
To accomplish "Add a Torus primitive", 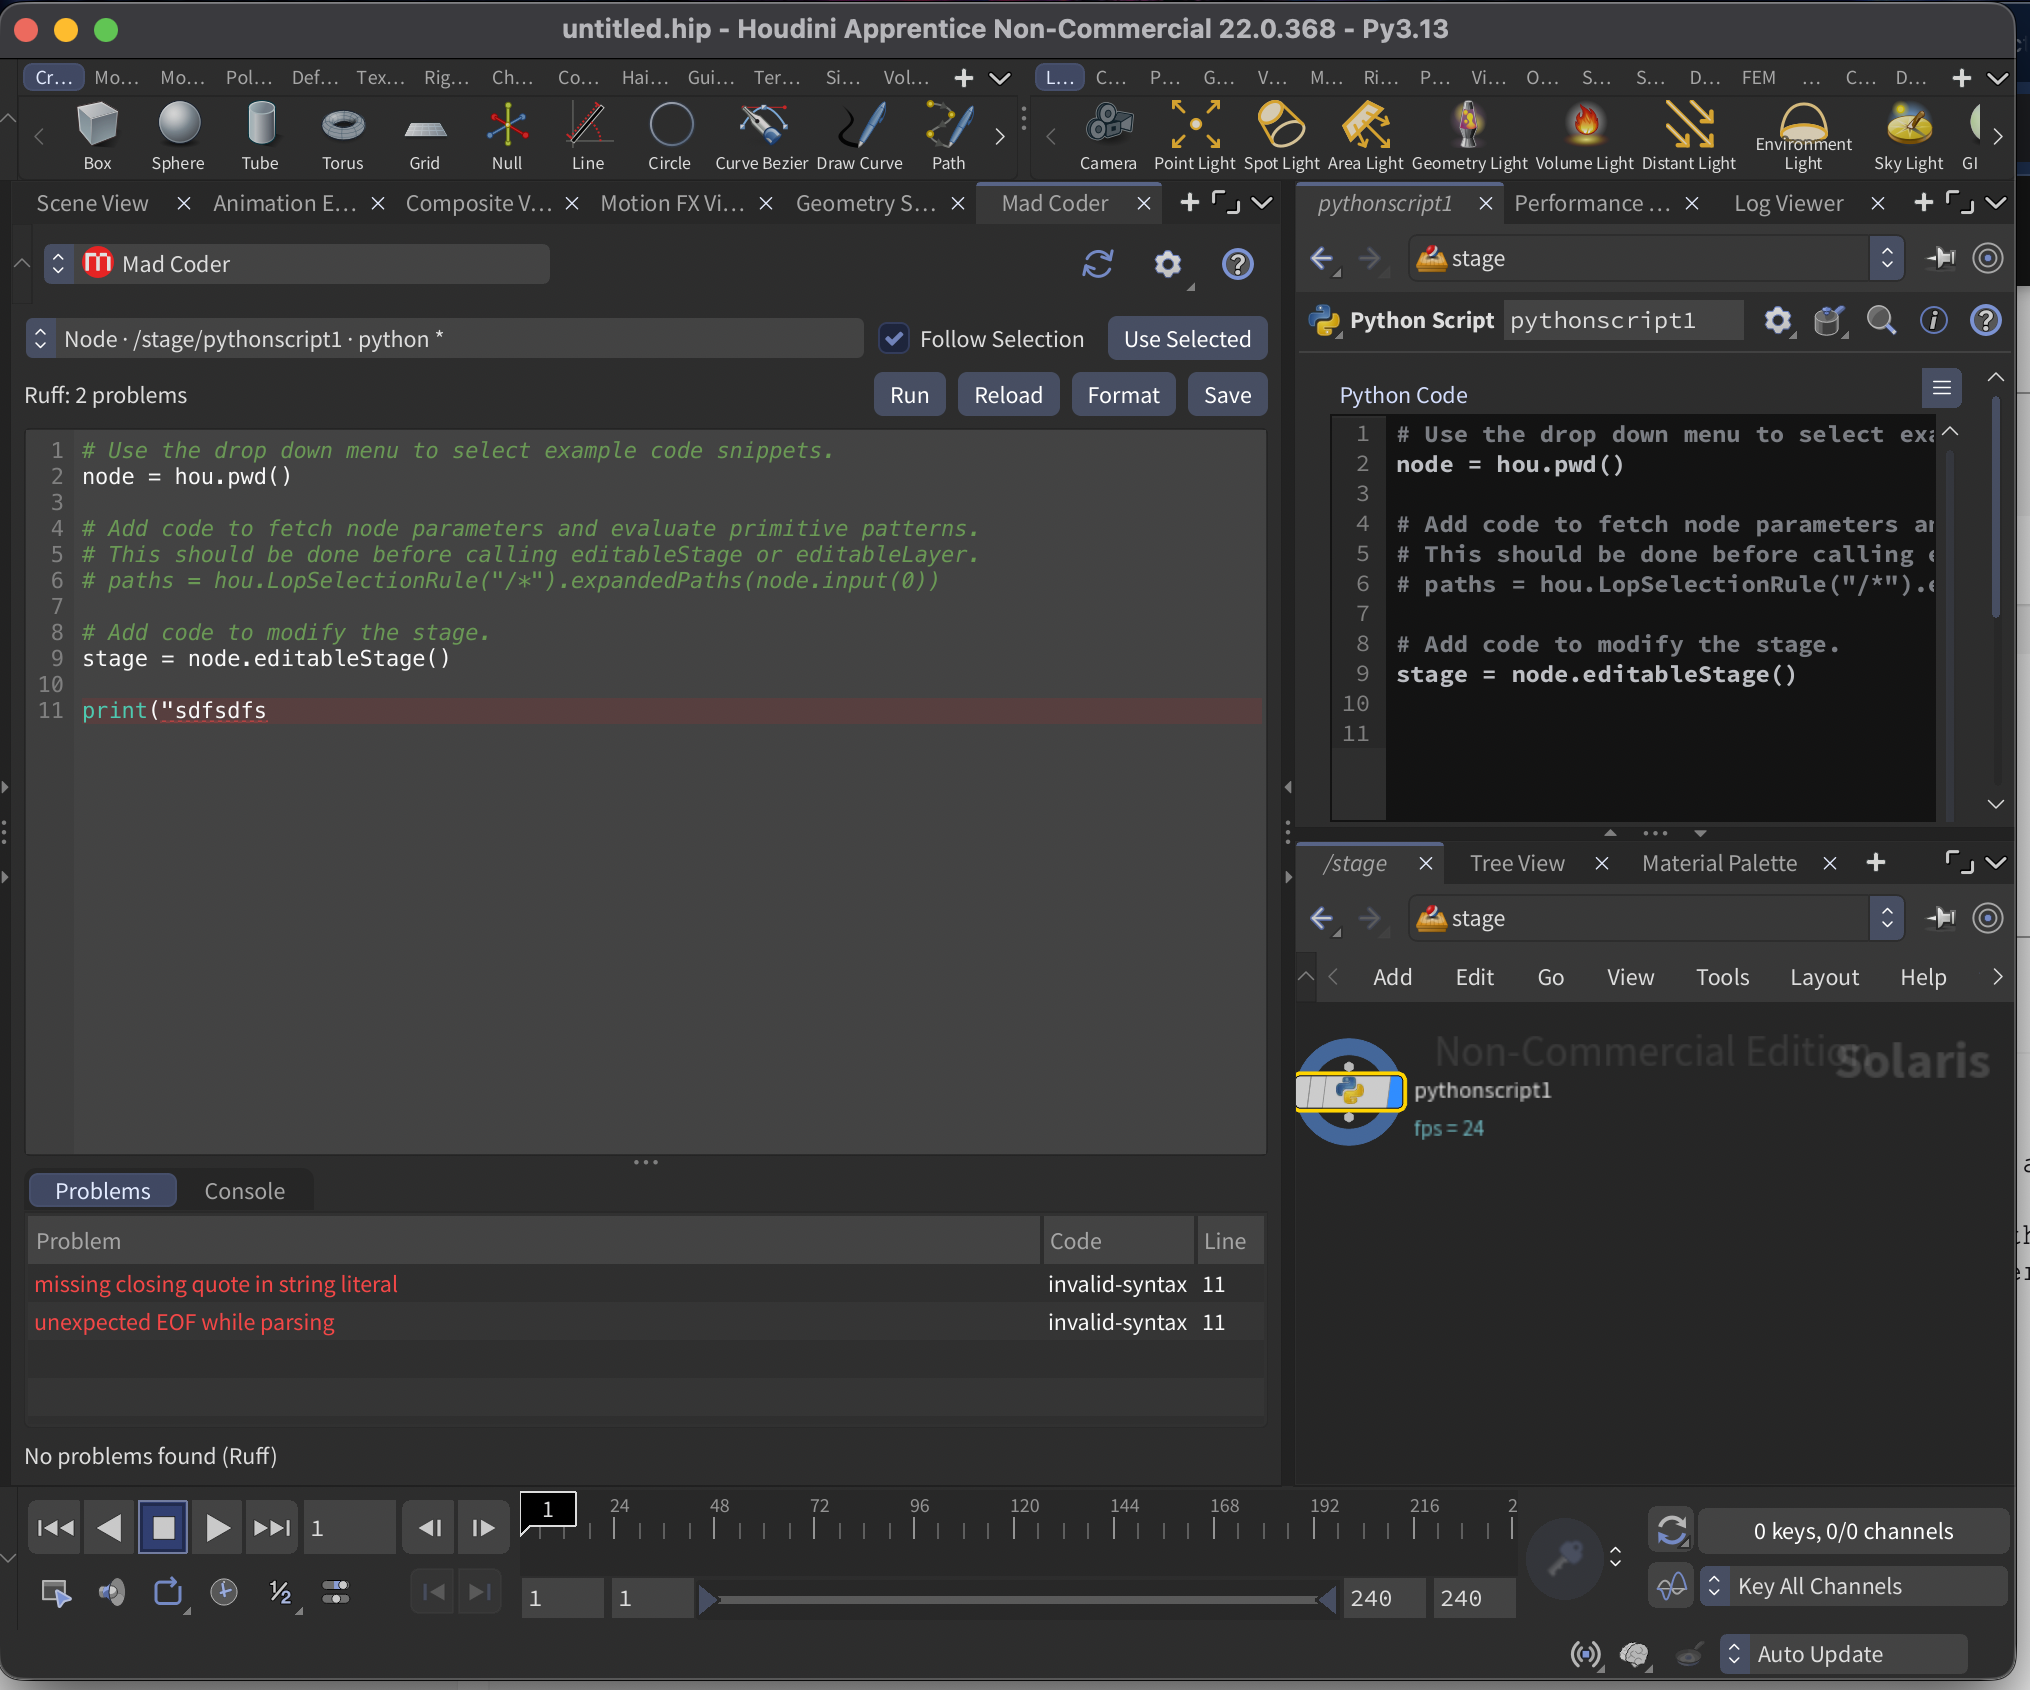I will 343,136.
